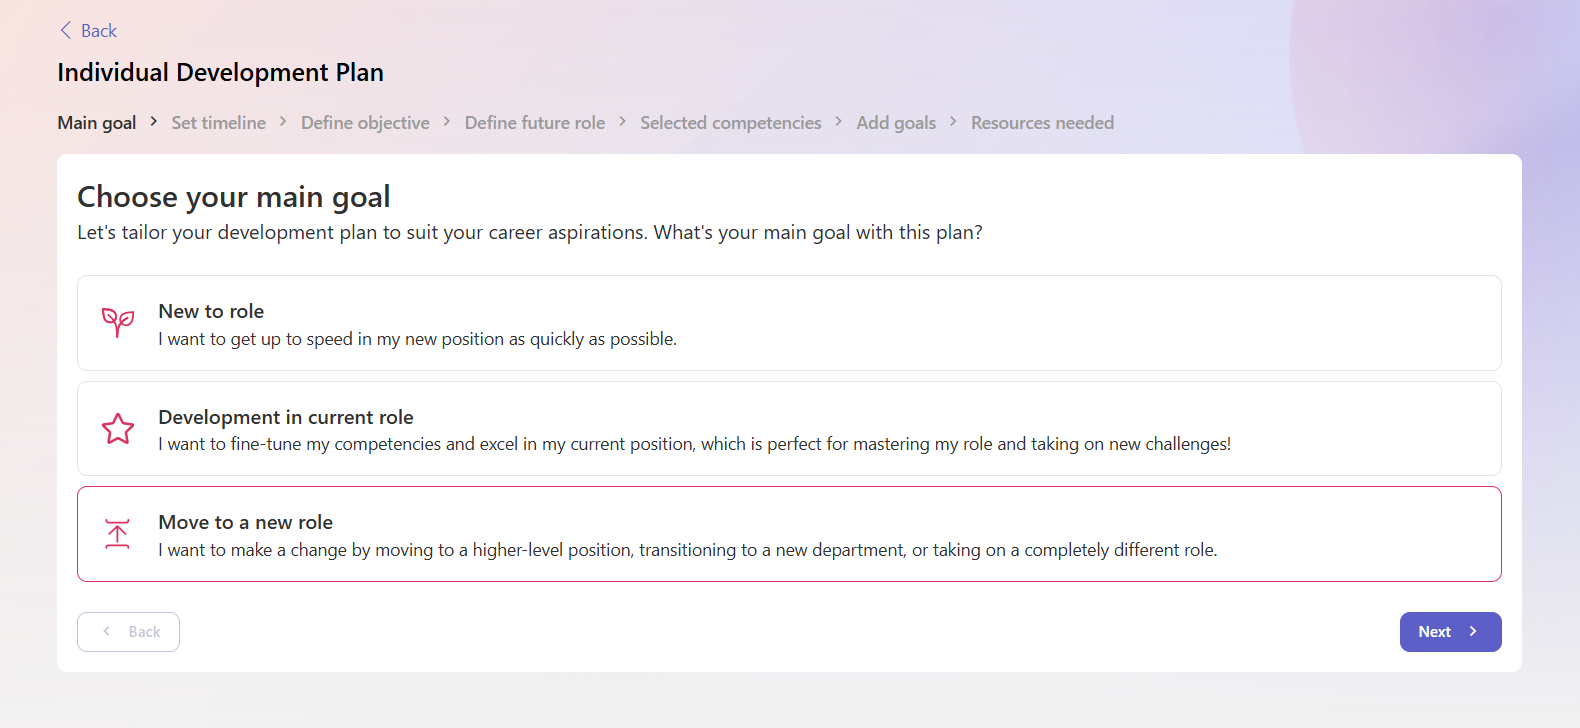Jump to the Selected competencies step
Image resolution: width=1580 pixels, height=728 pixels.
click(x=731, y=123)
